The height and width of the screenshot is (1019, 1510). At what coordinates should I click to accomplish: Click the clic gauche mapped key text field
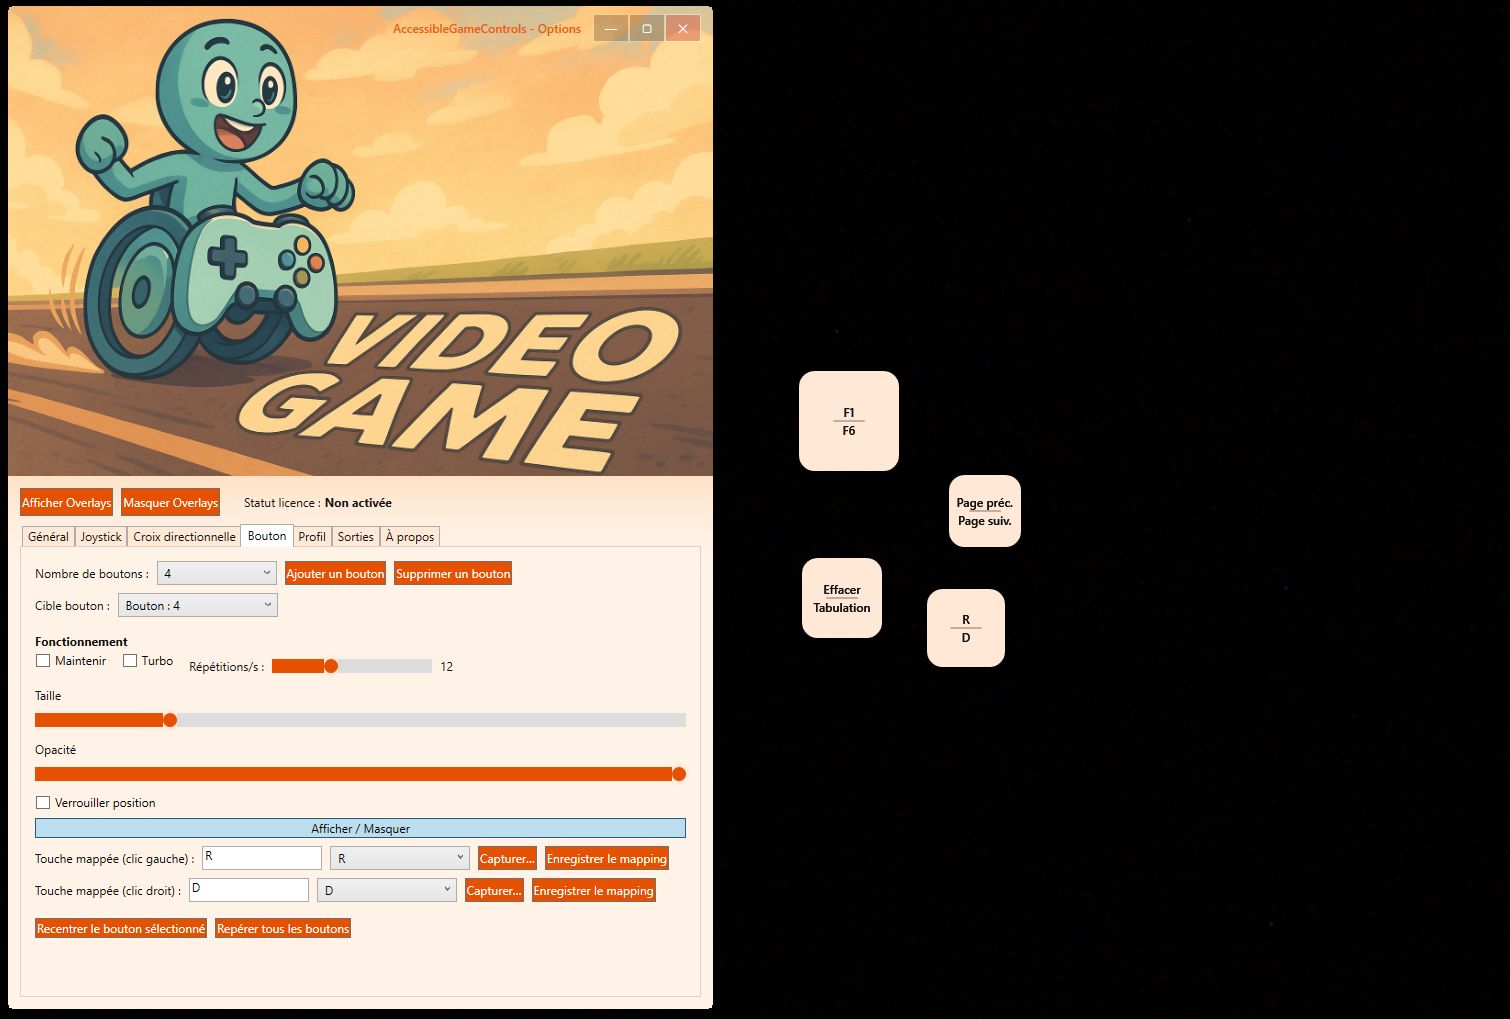262,858
